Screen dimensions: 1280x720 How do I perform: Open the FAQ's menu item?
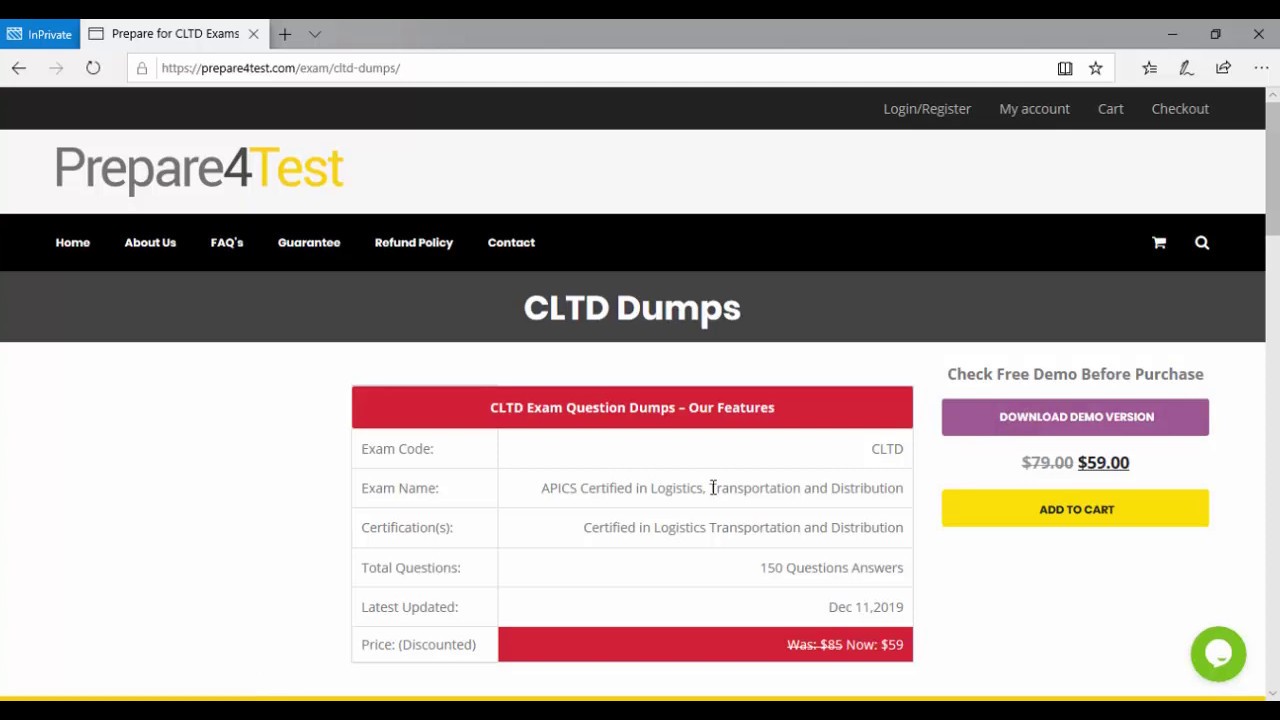pos(227,243)
